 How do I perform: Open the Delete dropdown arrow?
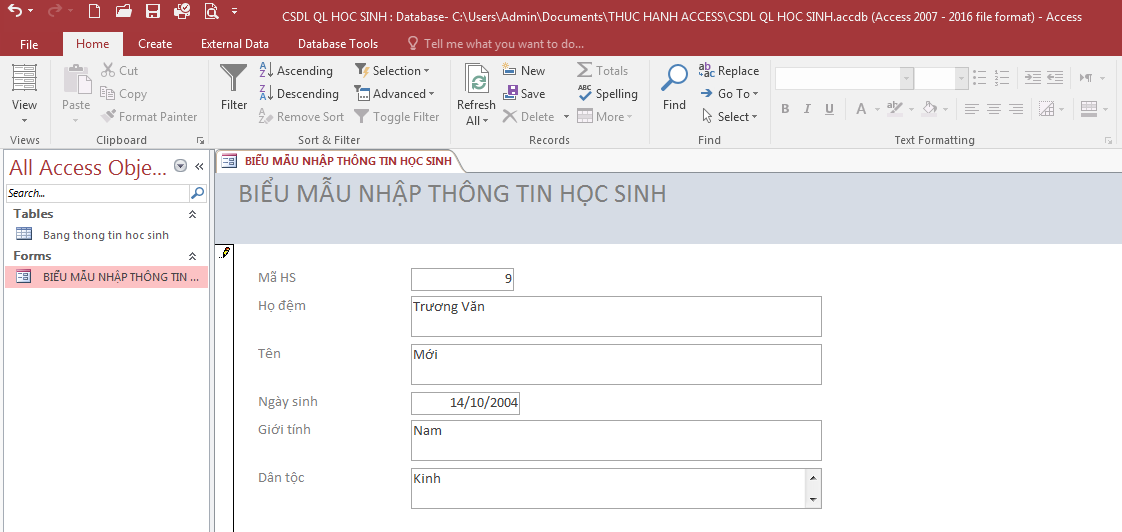[x=566, y=117]
